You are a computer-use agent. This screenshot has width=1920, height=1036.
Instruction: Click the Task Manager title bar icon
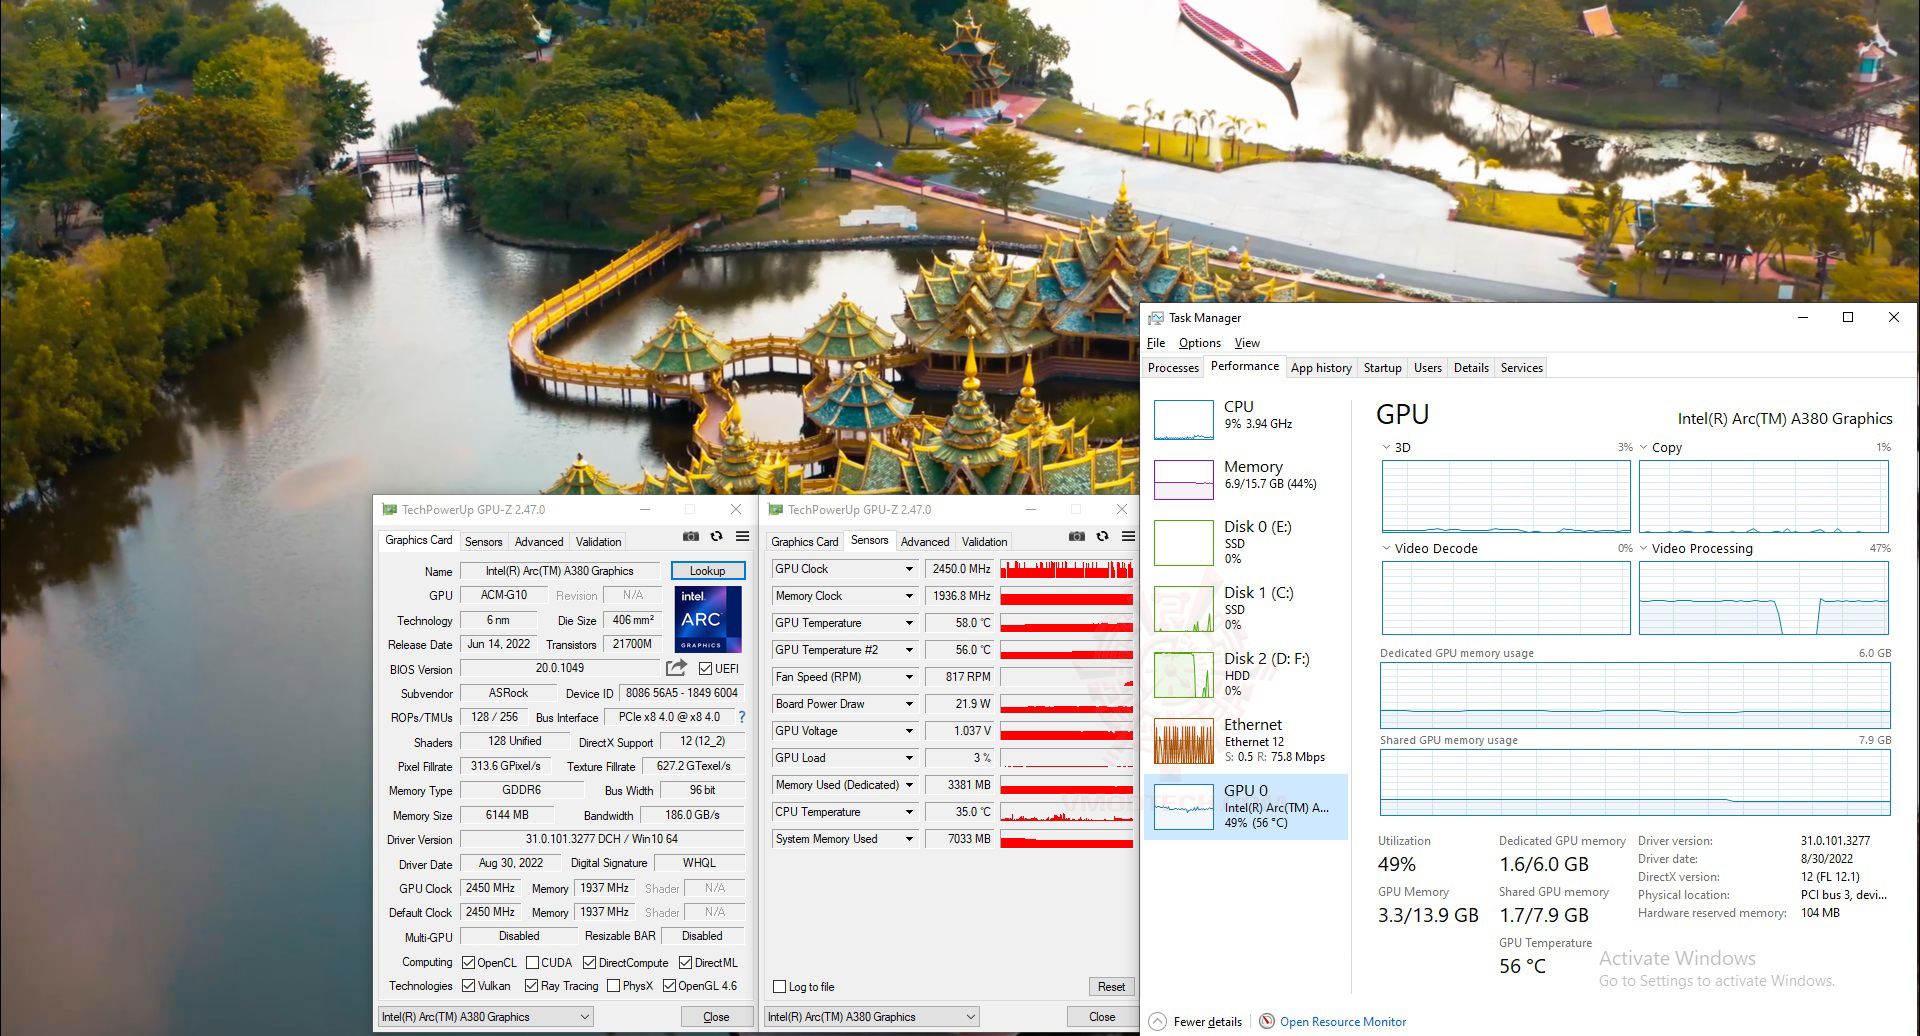coord(1156,318)
